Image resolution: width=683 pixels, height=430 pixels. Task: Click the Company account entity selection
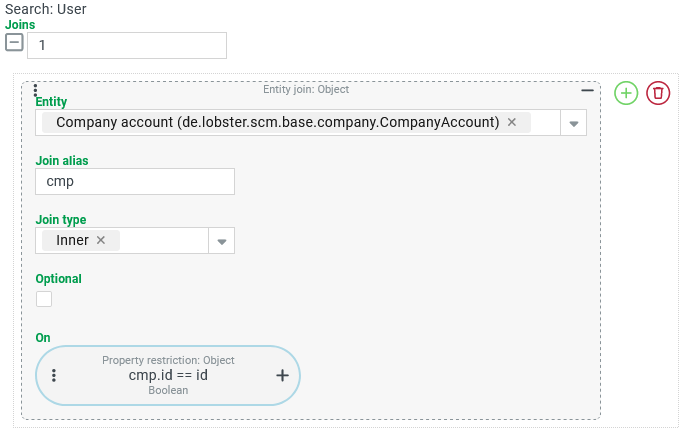pyautogui.click(x=277, y=122)
